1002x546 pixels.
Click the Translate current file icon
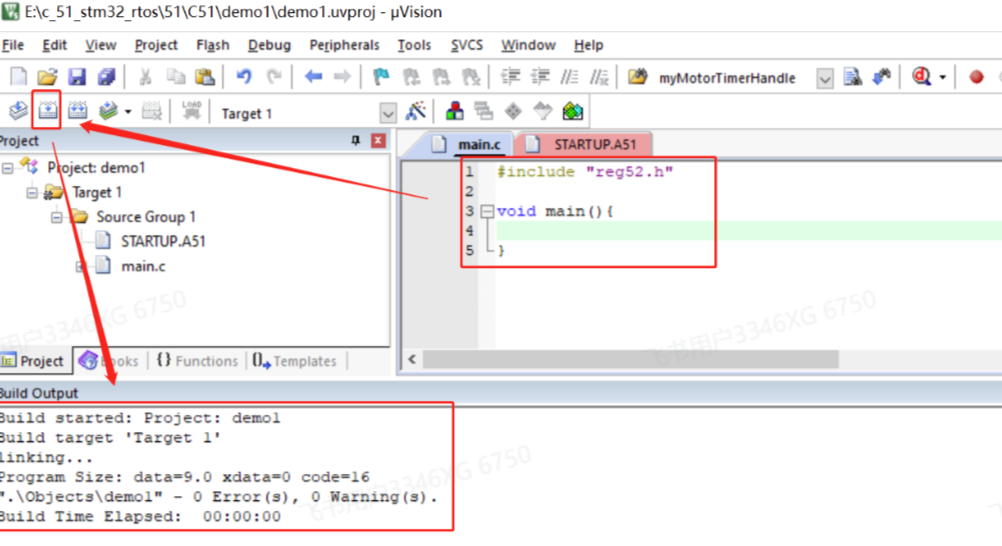[18, 111]
